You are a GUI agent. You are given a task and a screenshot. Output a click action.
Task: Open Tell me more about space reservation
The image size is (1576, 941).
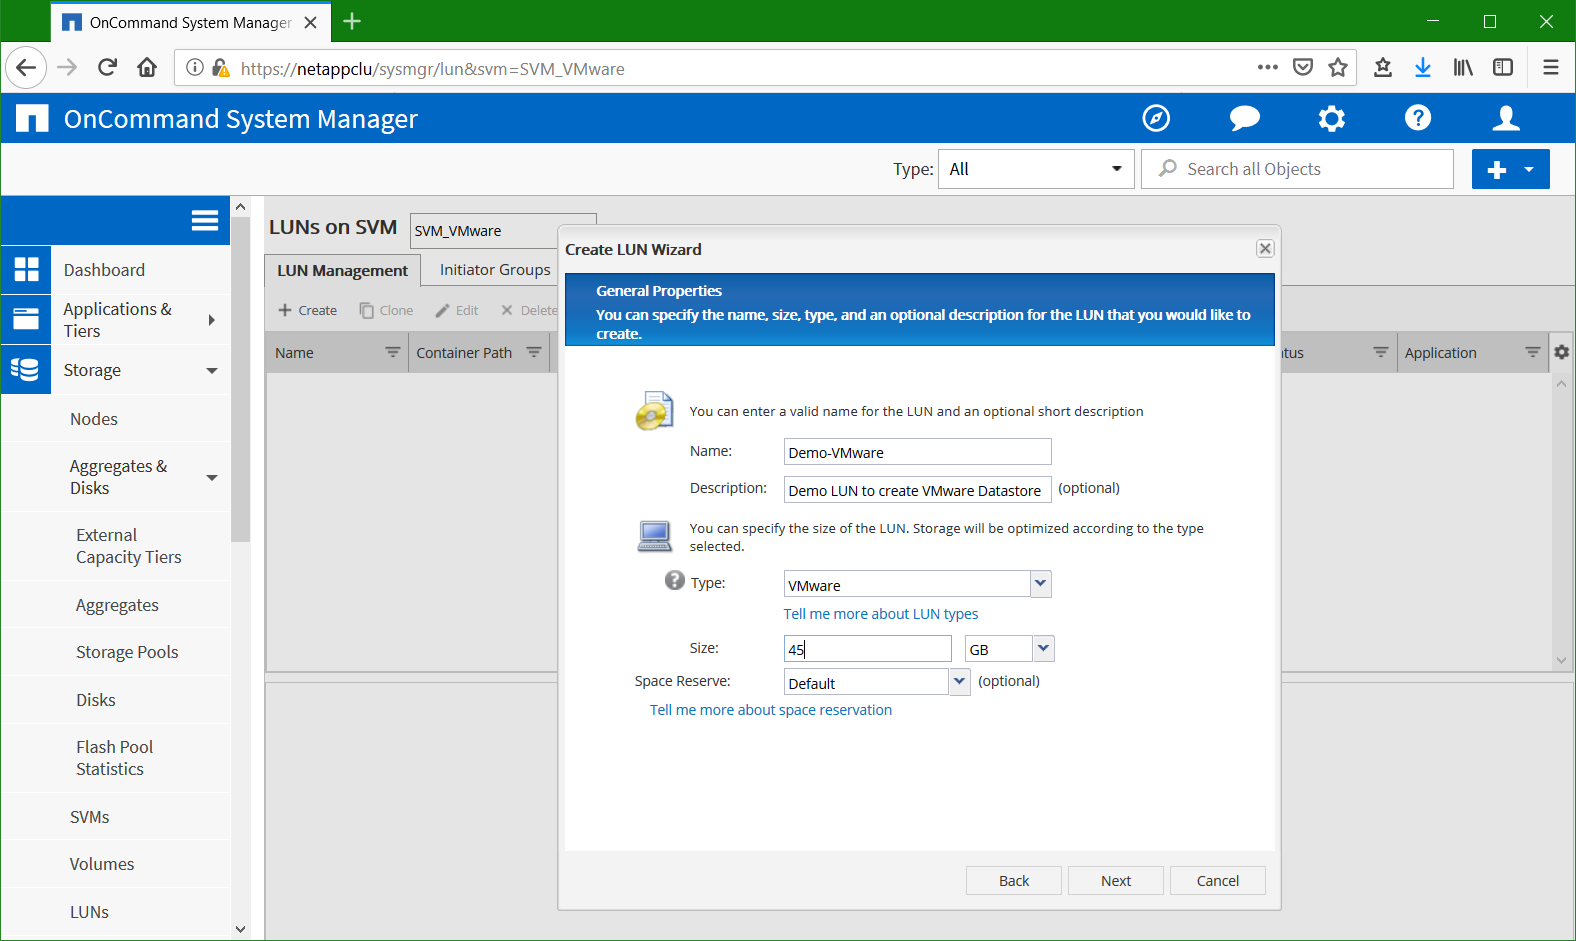pyautogui.click(x=771, y=710)
